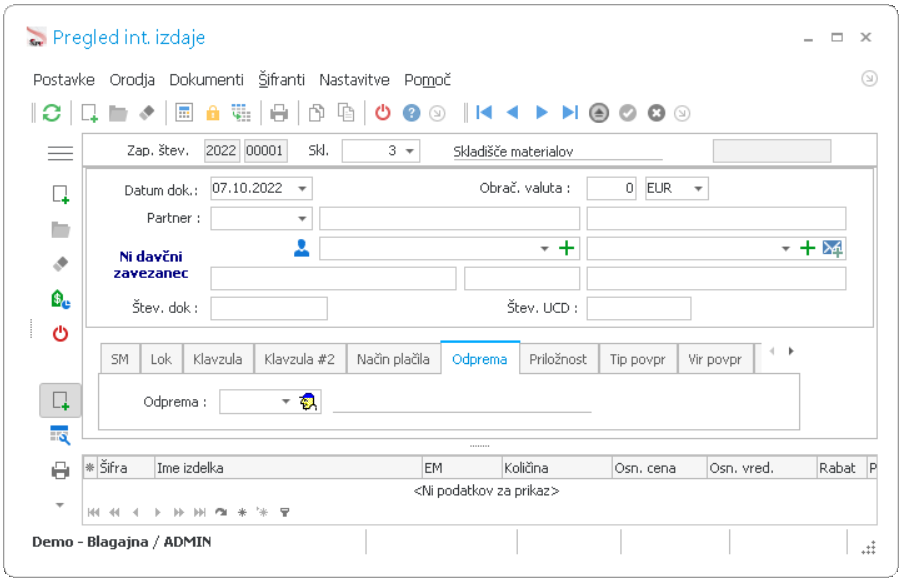
Task: Switch to the Priložnost tab
Action: coord(558,359)
